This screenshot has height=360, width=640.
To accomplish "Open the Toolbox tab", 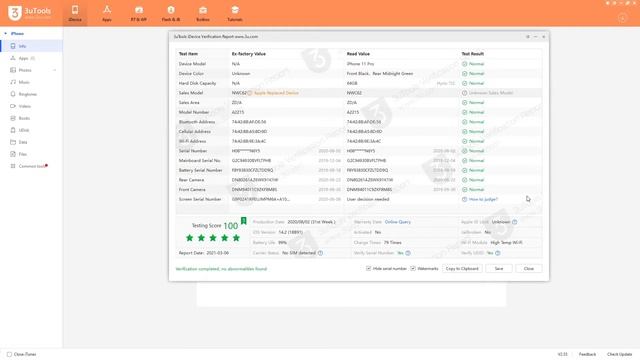I will (203, 13).
